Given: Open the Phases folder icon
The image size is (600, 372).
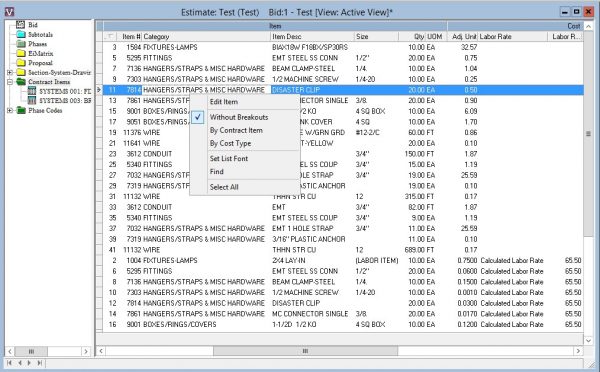Looking at the screenshot, I should 21,44.
